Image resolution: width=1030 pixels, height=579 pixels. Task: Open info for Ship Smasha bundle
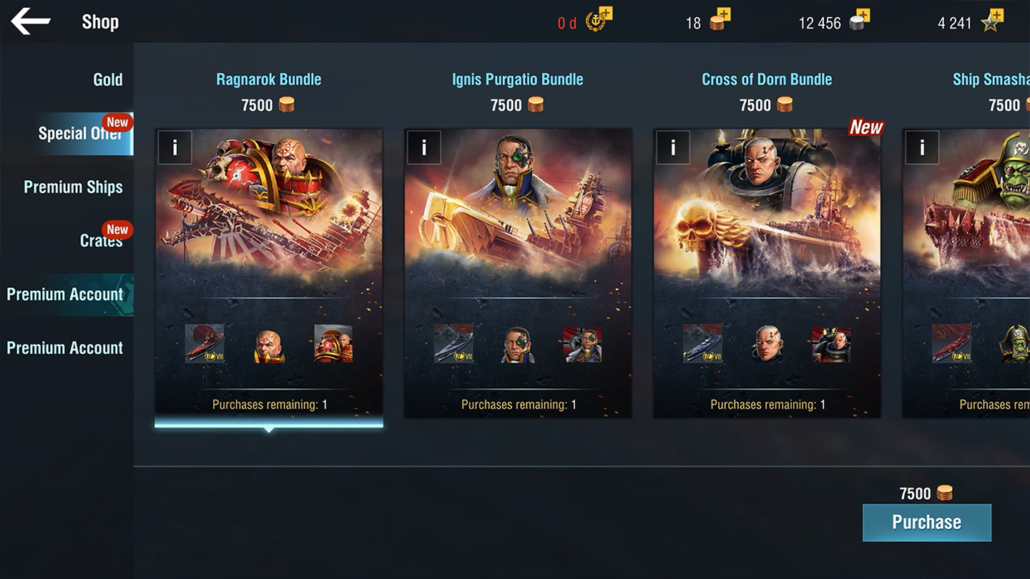[x=922, y=147]
